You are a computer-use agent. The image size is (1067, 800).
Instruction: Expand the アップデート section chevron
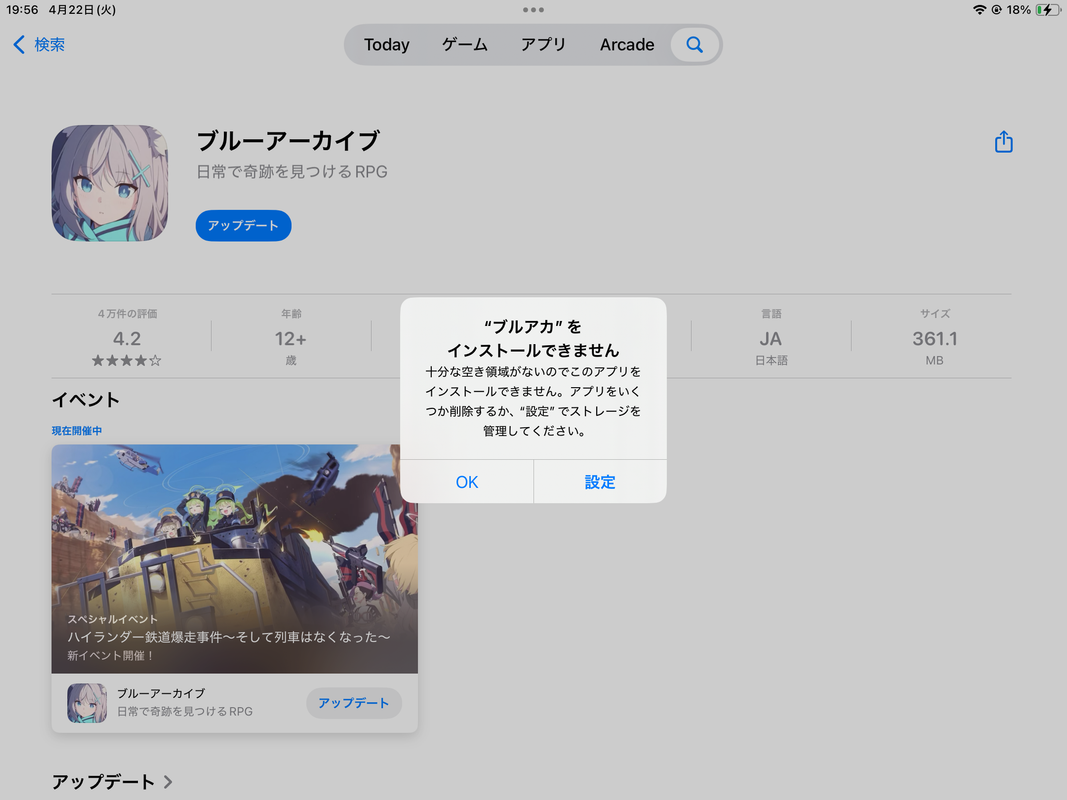point(168,782)
